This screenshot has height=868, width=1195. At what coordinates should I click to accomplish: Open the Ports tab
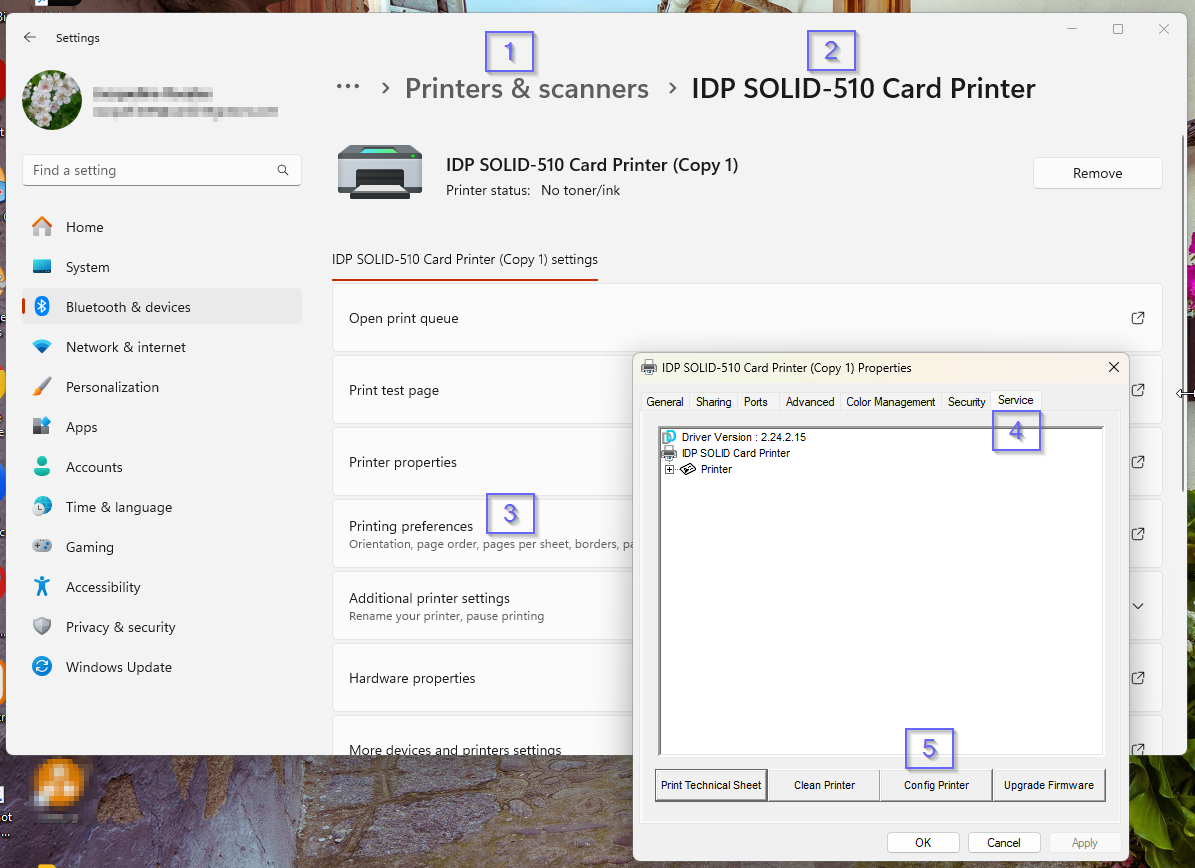coord(755,402)
